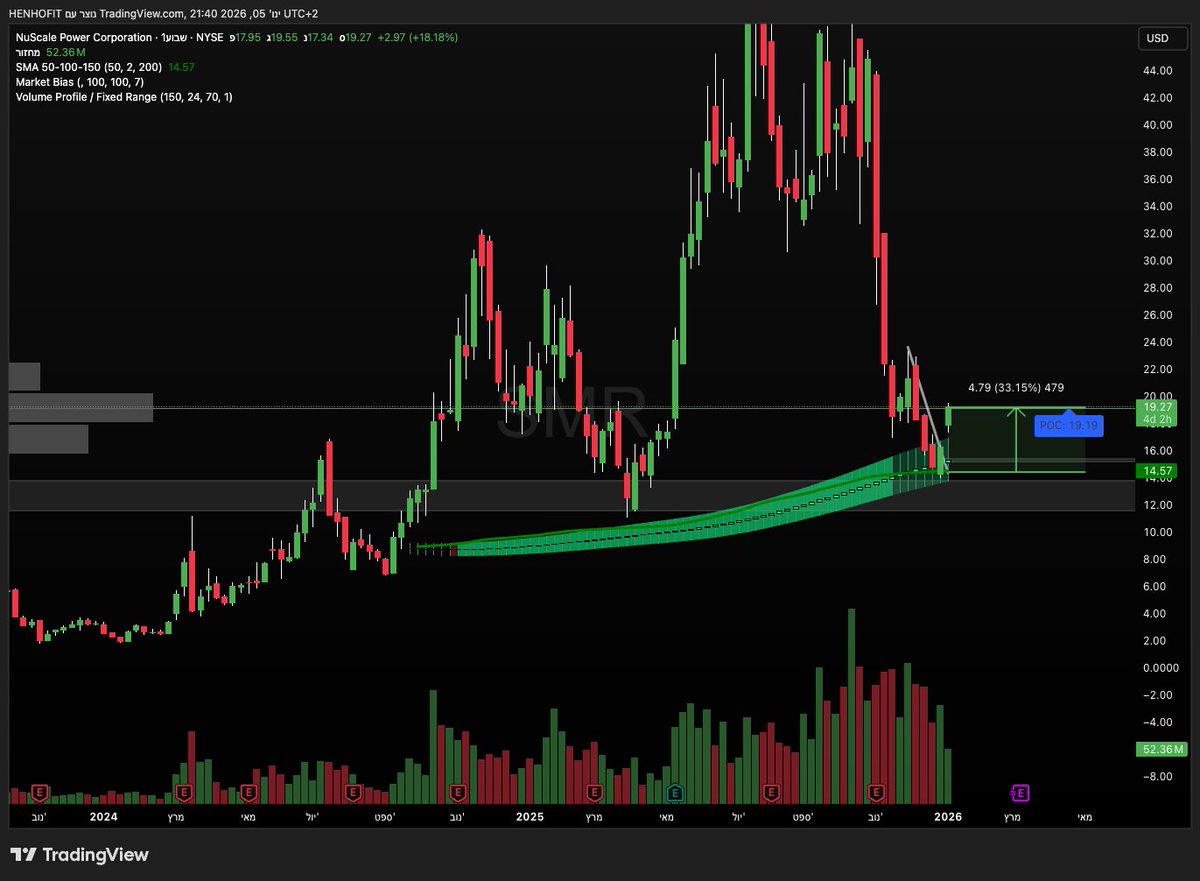This screenshot has height=881, width=1200.
Task: Open the red earnings marker above מרץ 2025
Action: point(594,793)
